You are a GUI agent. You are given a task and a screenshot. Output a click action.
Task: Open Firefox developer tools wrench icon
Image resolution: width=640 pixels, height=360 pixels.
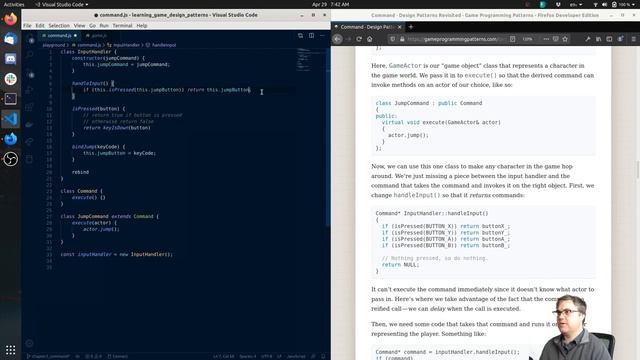tap(587, 39)
